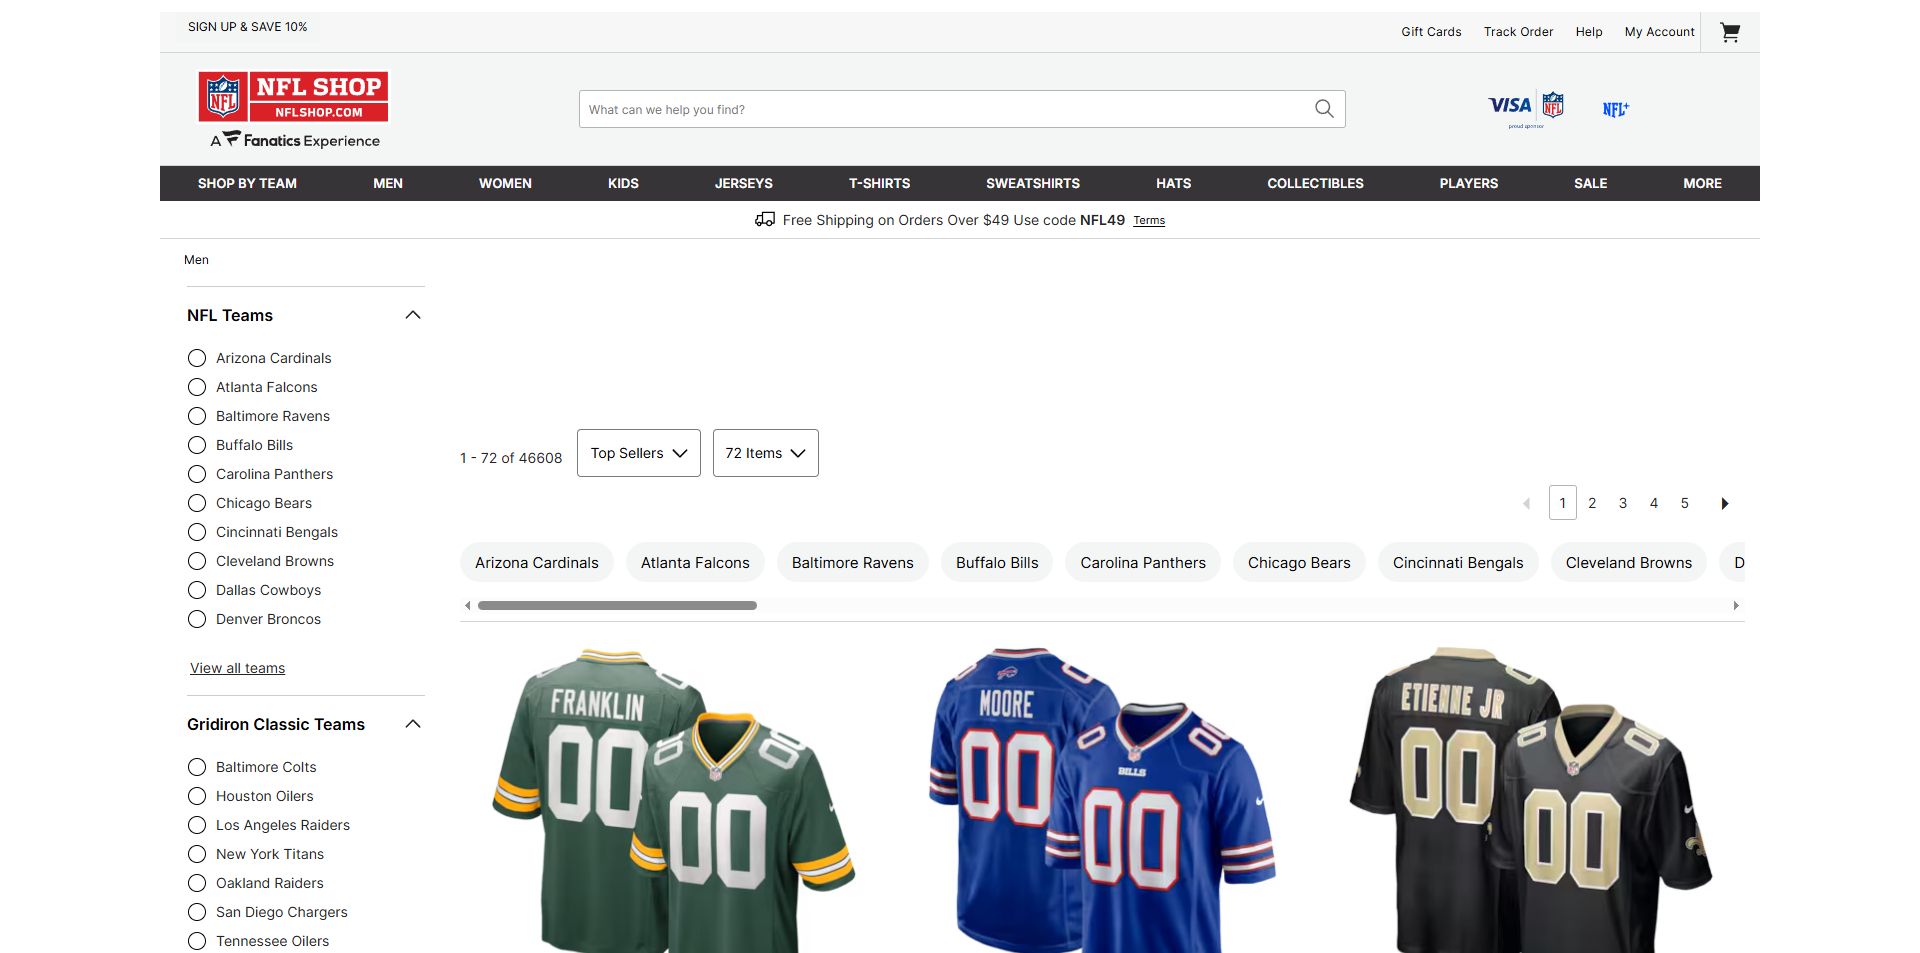The width and height of the screenshot is (1920, 953).
Task: Click the next page arrow in pagination
Action: (1725, 503)
